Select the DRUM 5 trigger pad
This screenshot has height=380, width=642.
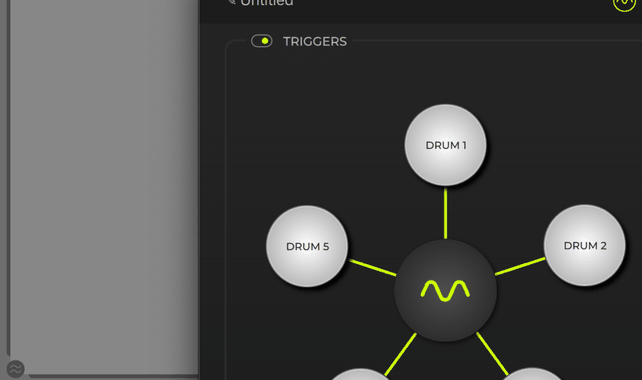pos(307,246)
